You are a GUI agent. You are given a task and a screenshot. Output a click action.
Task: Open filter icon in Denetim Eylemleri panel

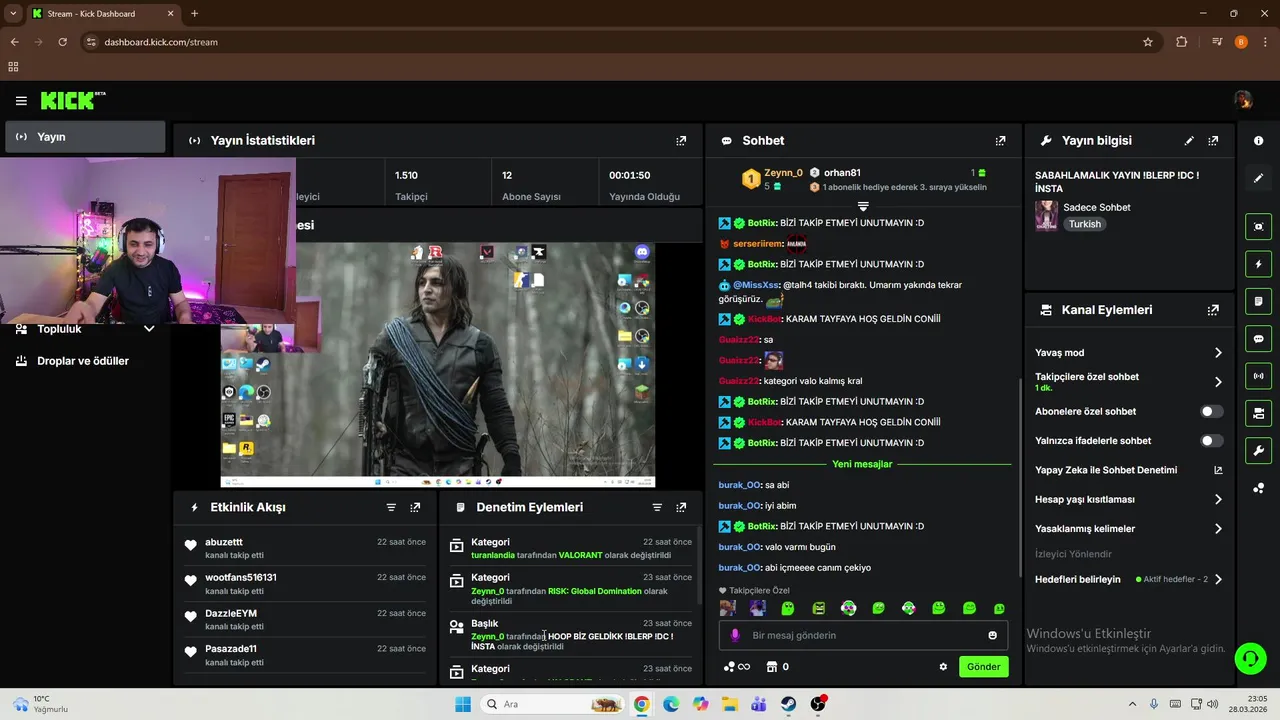click(657, 507)
